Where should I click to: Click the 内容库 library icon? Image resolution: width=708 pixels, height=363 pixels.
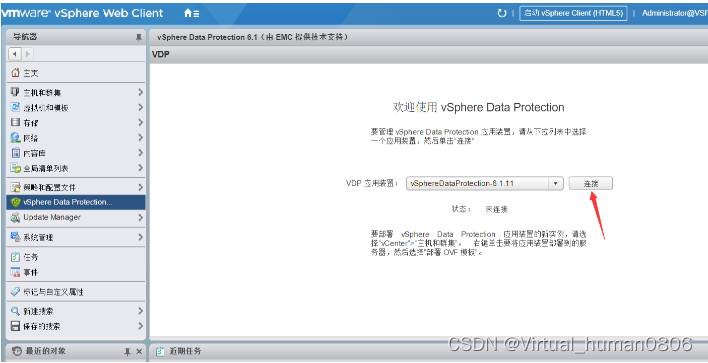click(x=16, y=153)
